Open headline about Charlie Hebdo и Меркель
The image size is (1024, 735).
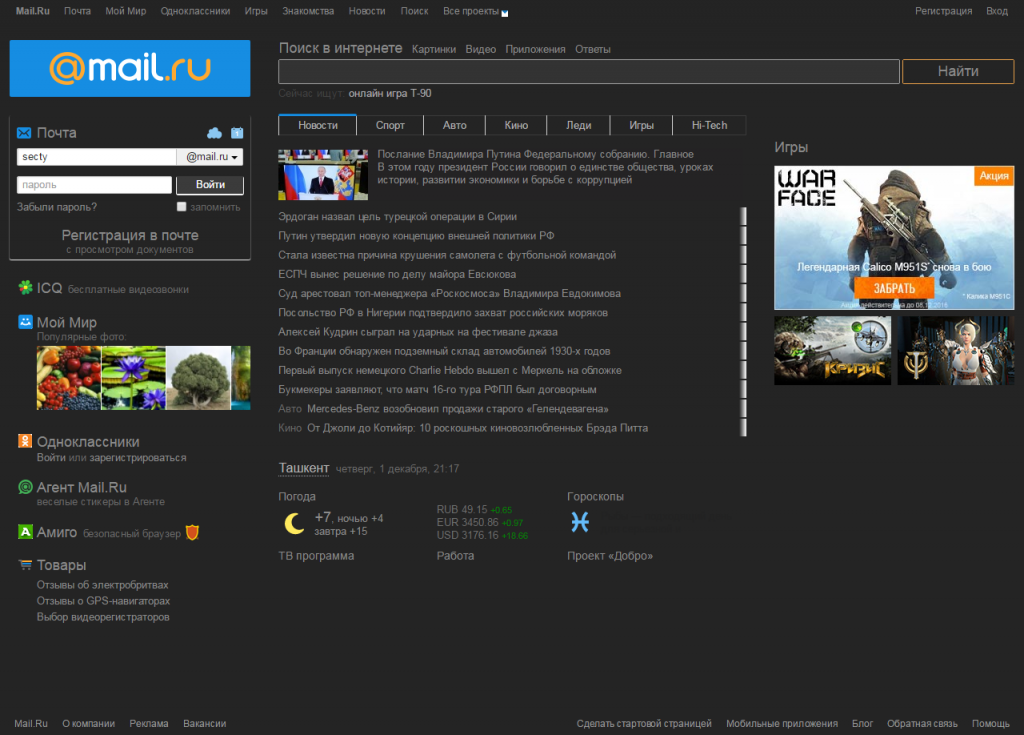tap(450, 370)
